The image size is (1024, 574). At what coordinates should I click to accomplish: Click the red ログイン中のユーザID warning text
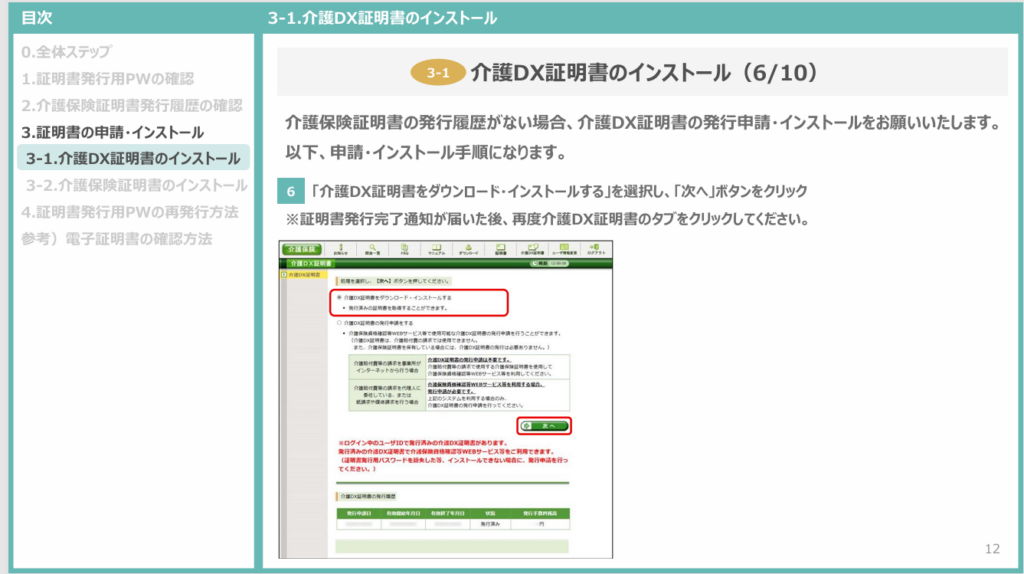[453, 456]
